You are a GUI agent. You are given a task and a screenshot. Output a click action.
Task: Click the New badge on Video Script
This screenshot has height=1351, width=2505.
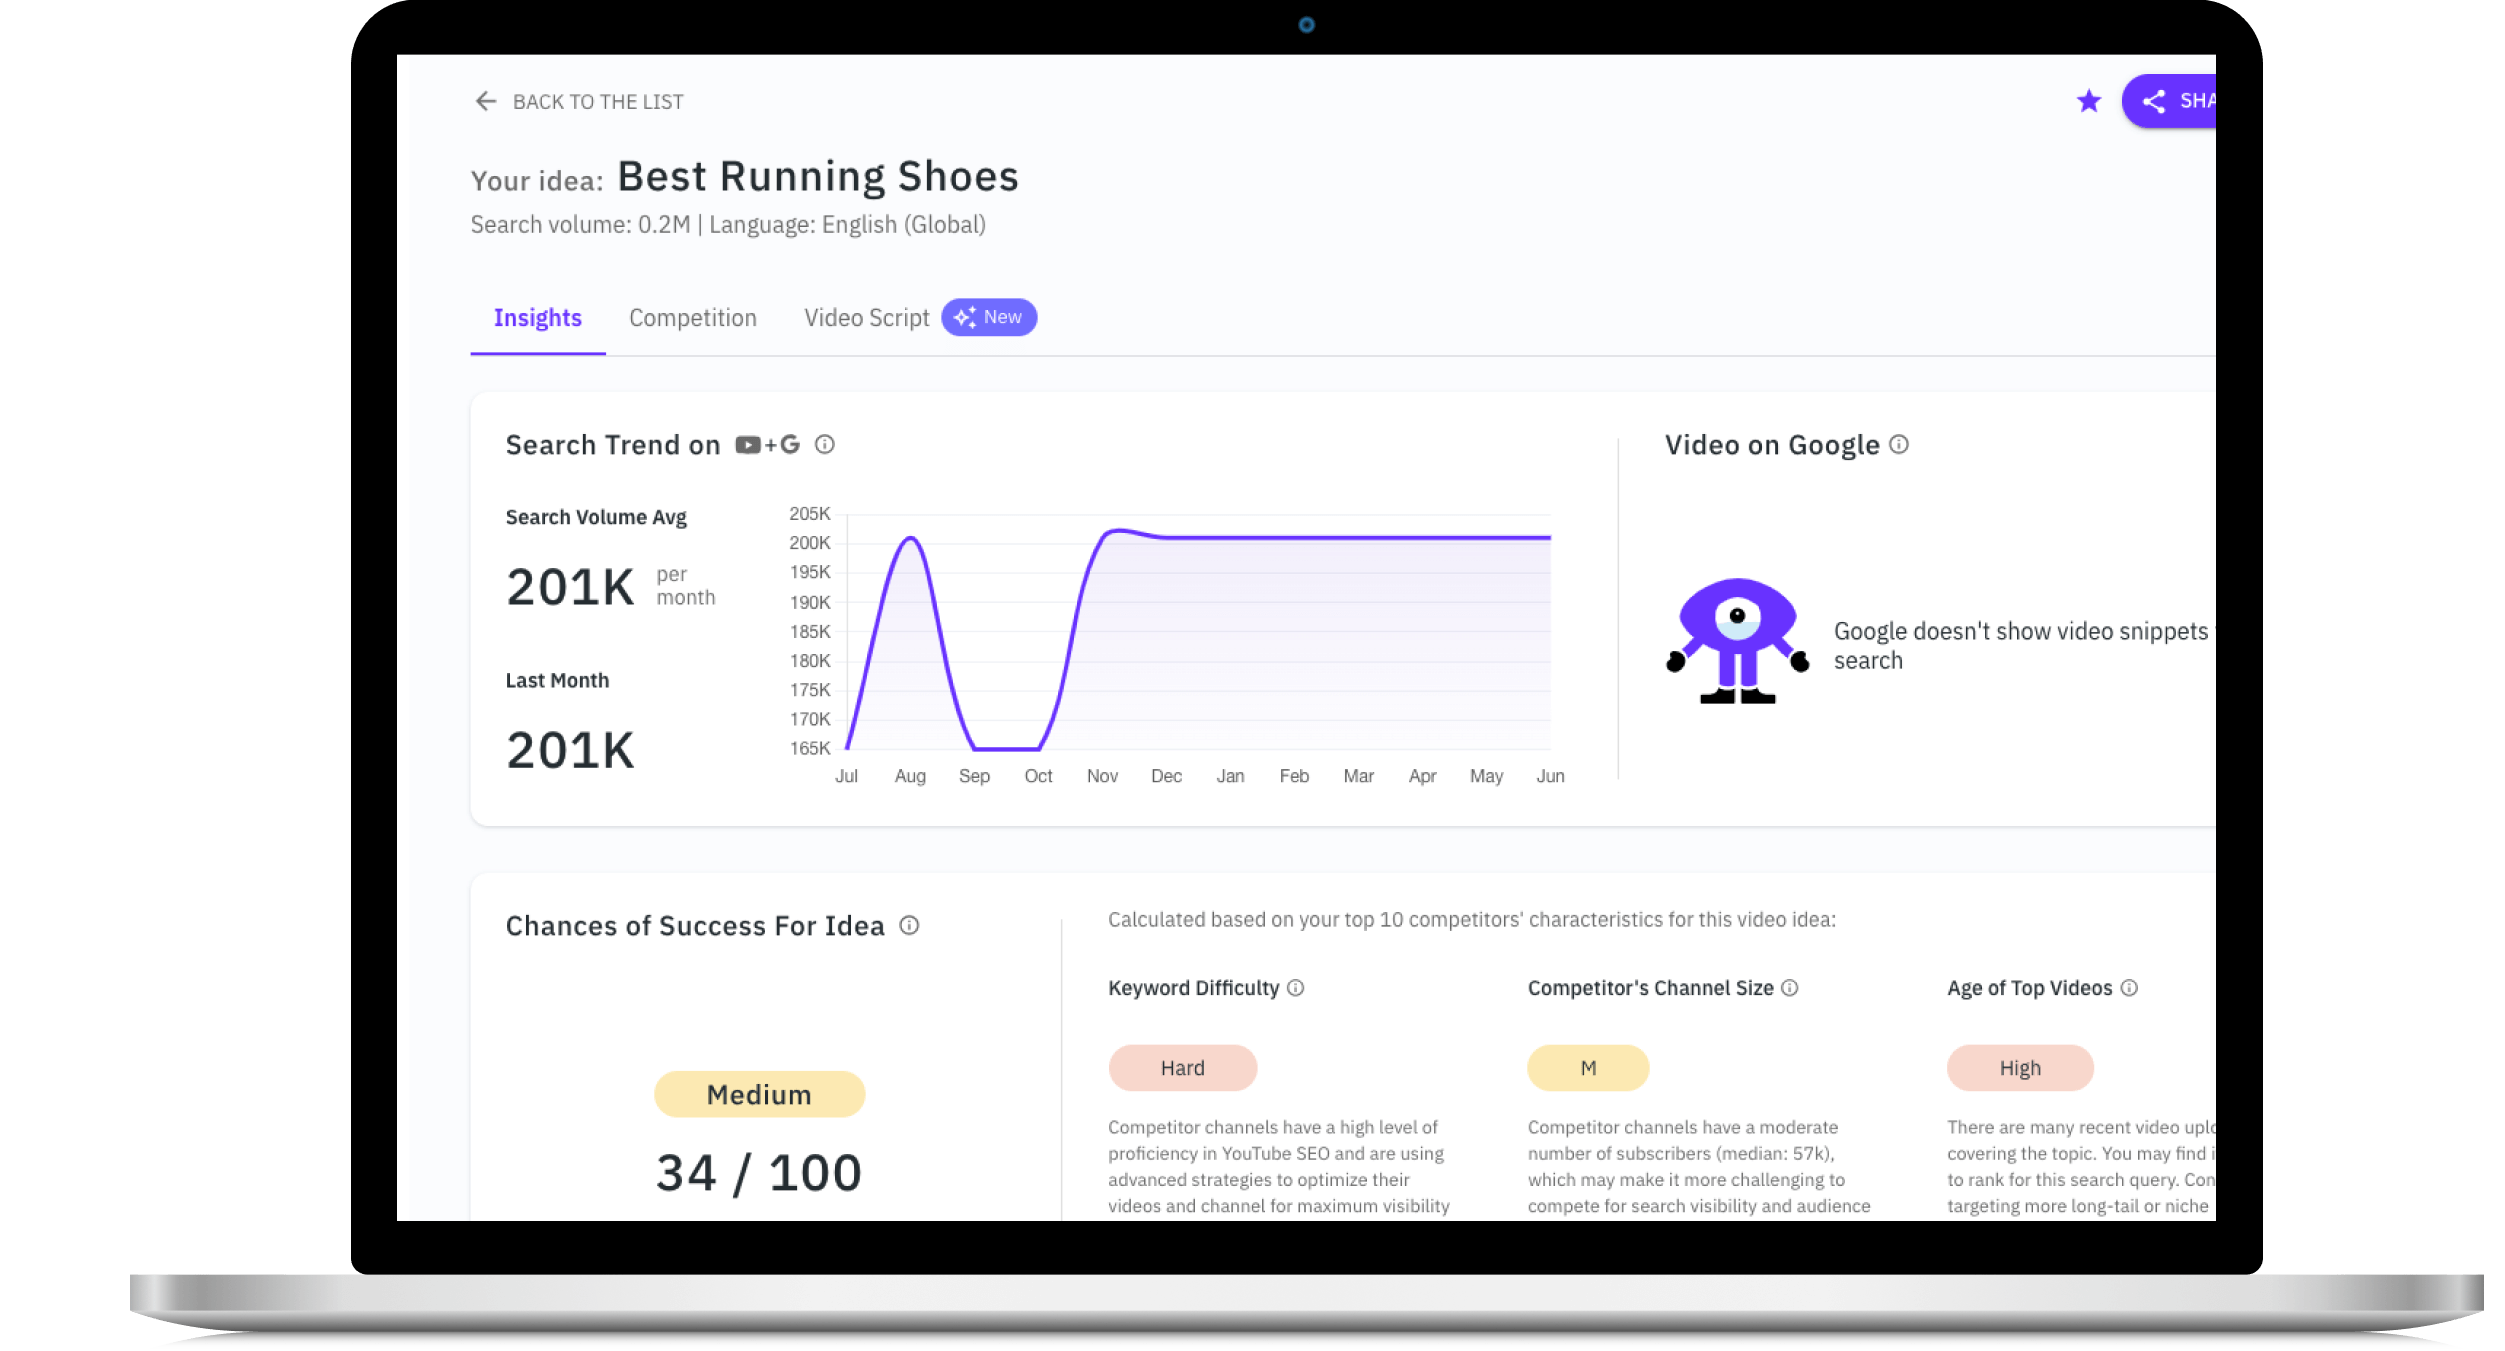pos(990,318)
